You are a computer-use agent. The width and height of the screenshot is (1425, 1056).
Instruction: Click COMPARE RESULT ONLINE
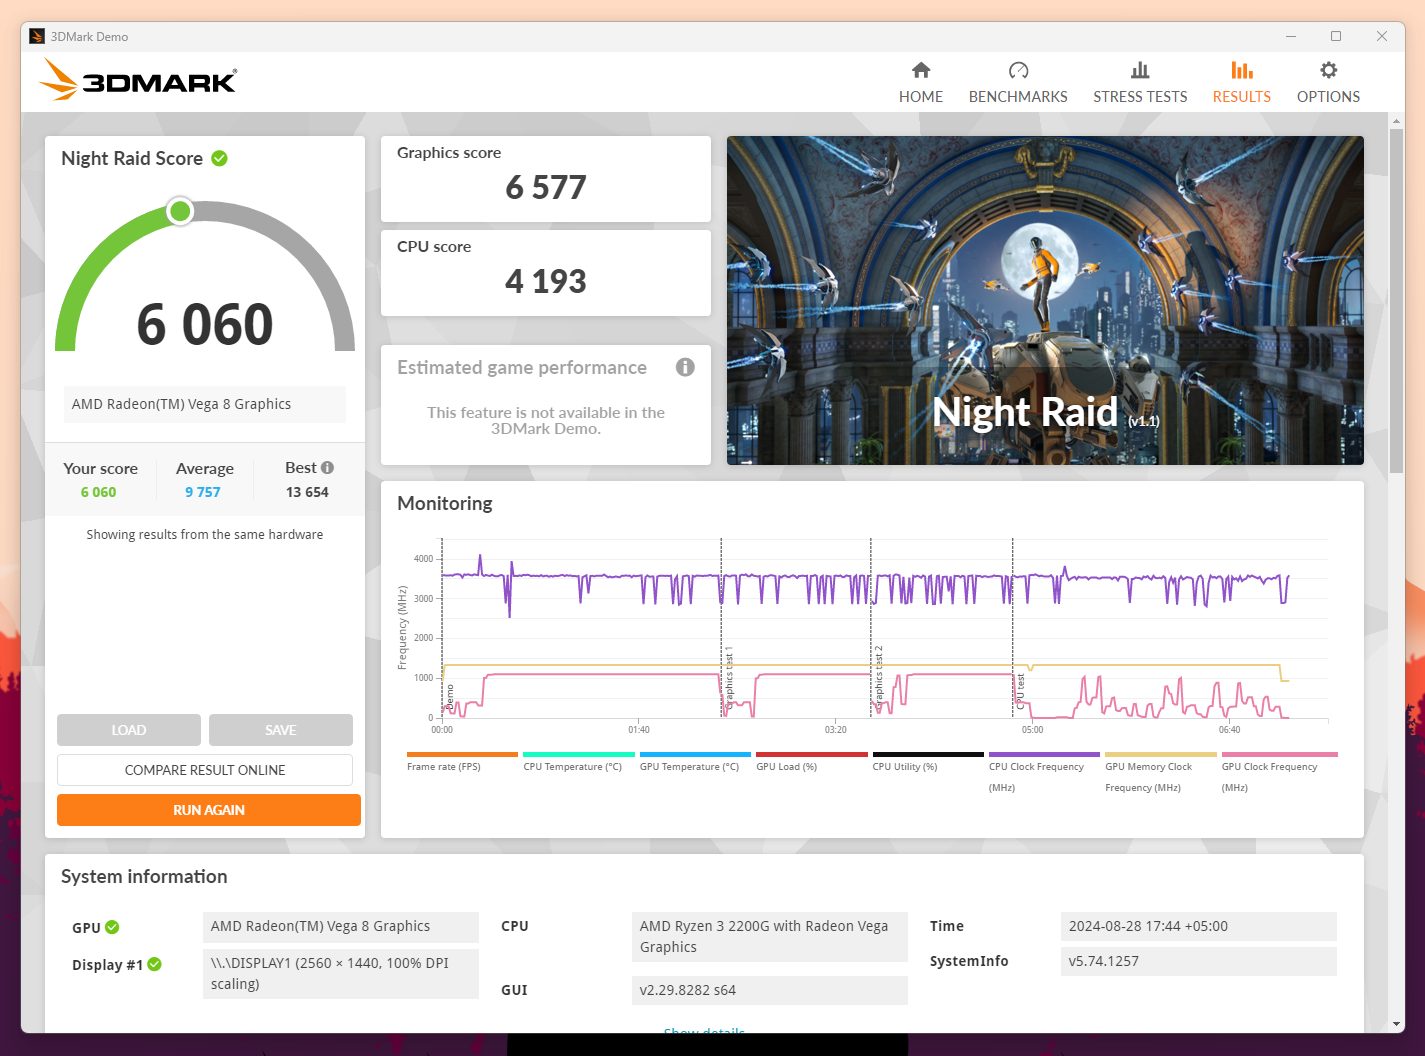(x=205, y=770)
